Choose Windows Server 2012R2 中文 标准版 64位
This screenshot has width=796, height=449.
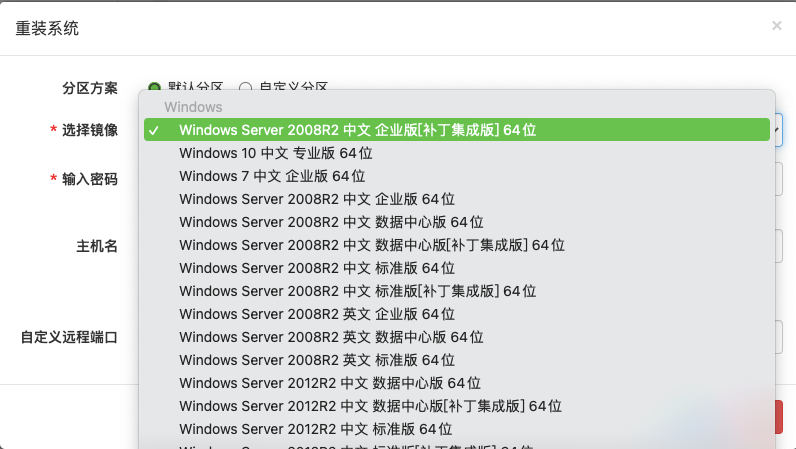pos(457,429)
